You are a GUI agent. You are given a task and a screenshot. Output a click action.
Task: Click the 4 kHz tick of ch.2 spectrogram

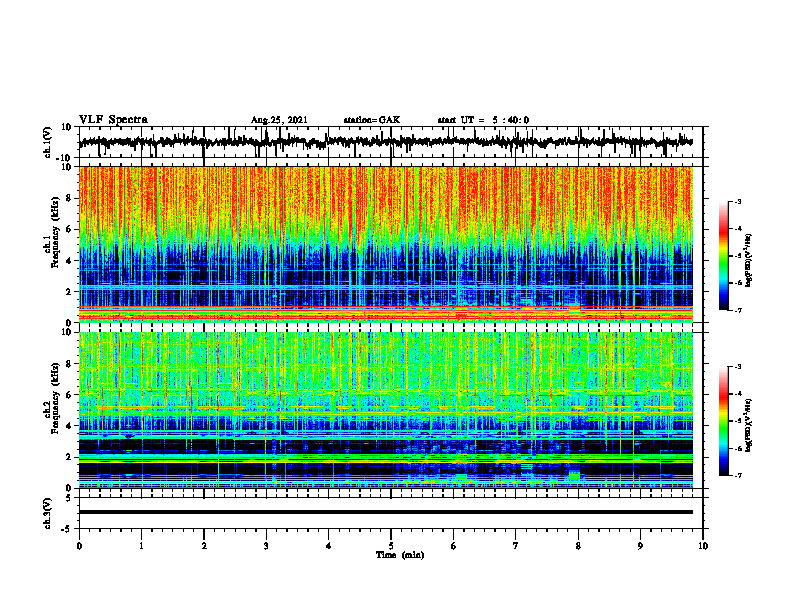tap(70, 426)
